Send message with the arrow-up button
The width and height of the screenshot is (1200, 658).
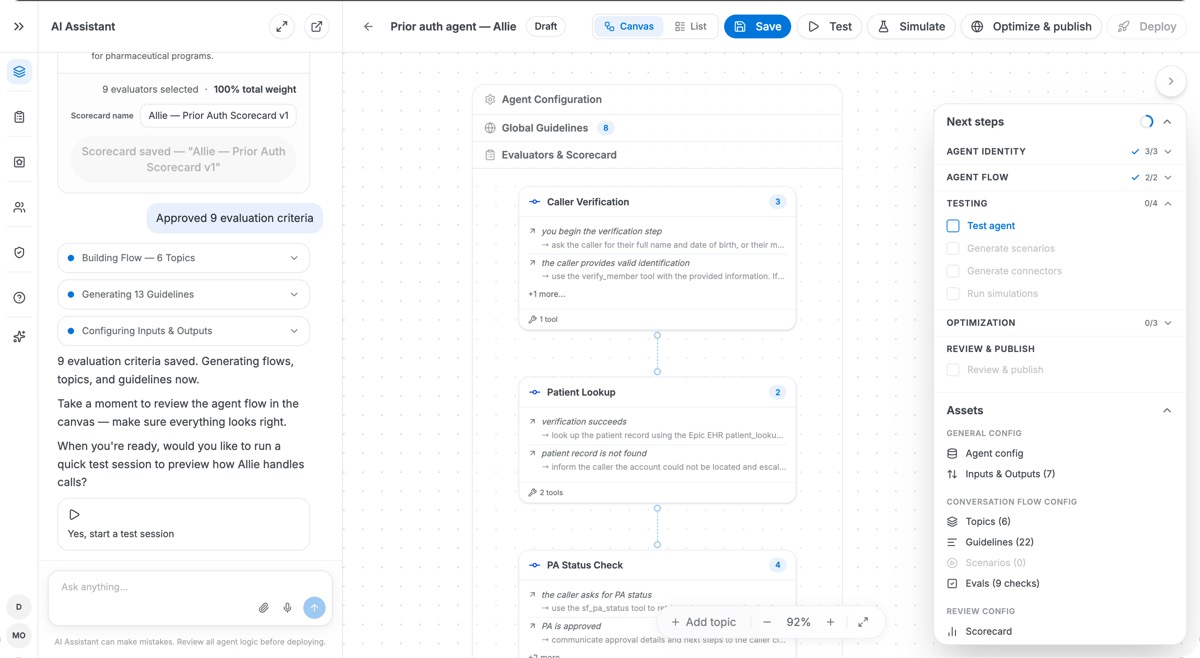[x=314, y=607]
